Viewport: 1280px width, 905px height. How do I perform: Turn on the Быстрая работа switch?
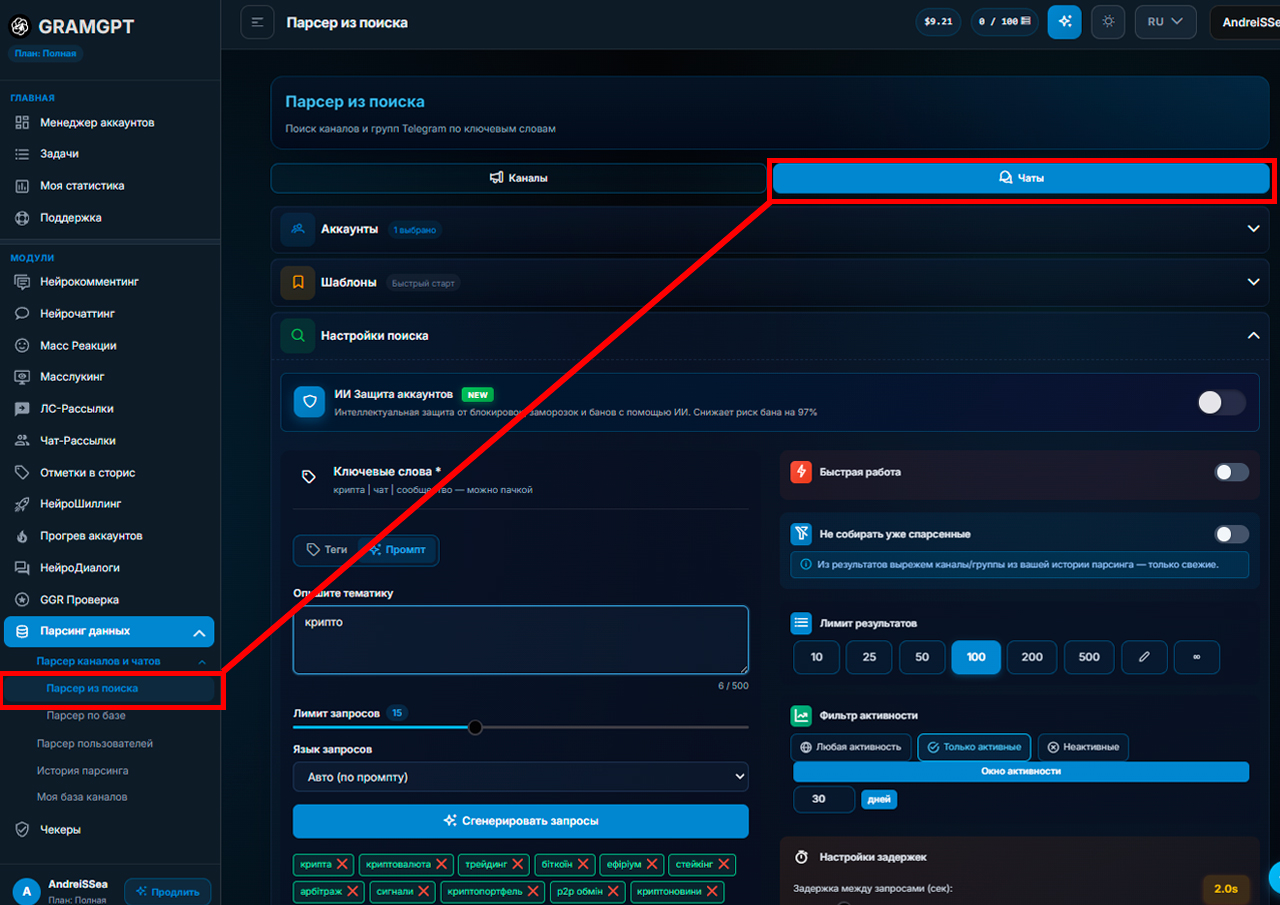pyautogui.click(x=1232, y=472)
